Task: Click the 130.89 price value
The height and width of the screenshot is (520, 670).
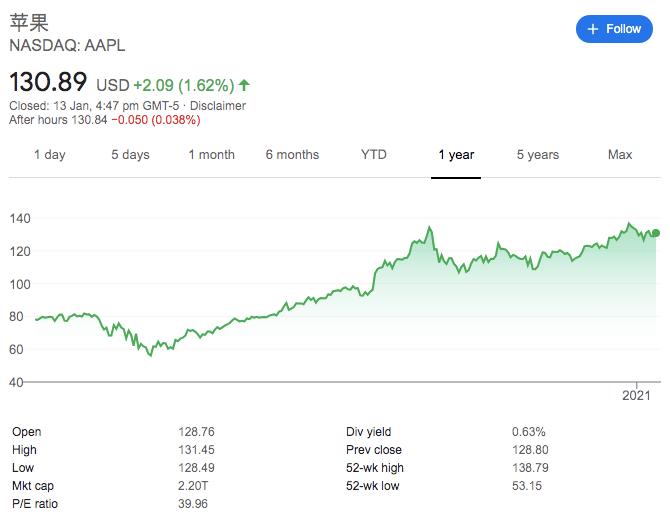Action: (48, 82)
